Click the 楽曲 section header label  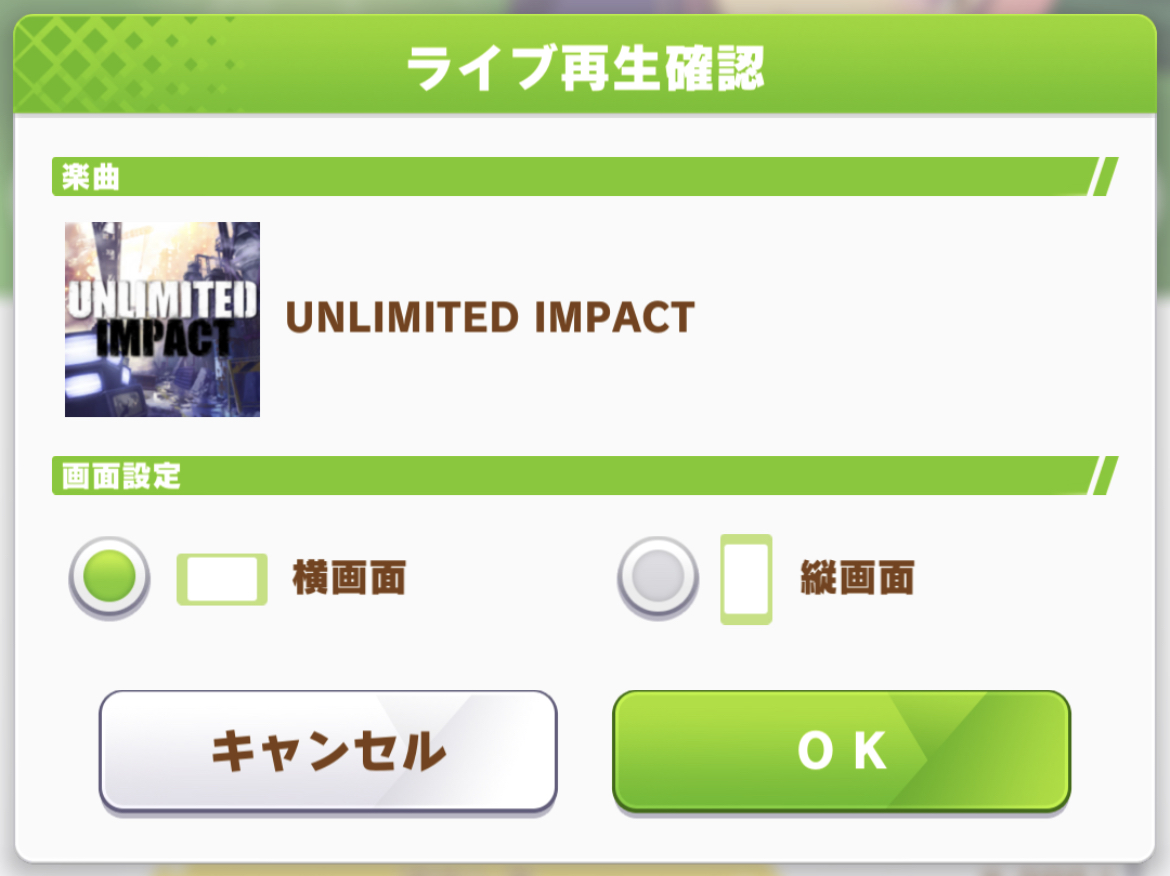[90, 178]
